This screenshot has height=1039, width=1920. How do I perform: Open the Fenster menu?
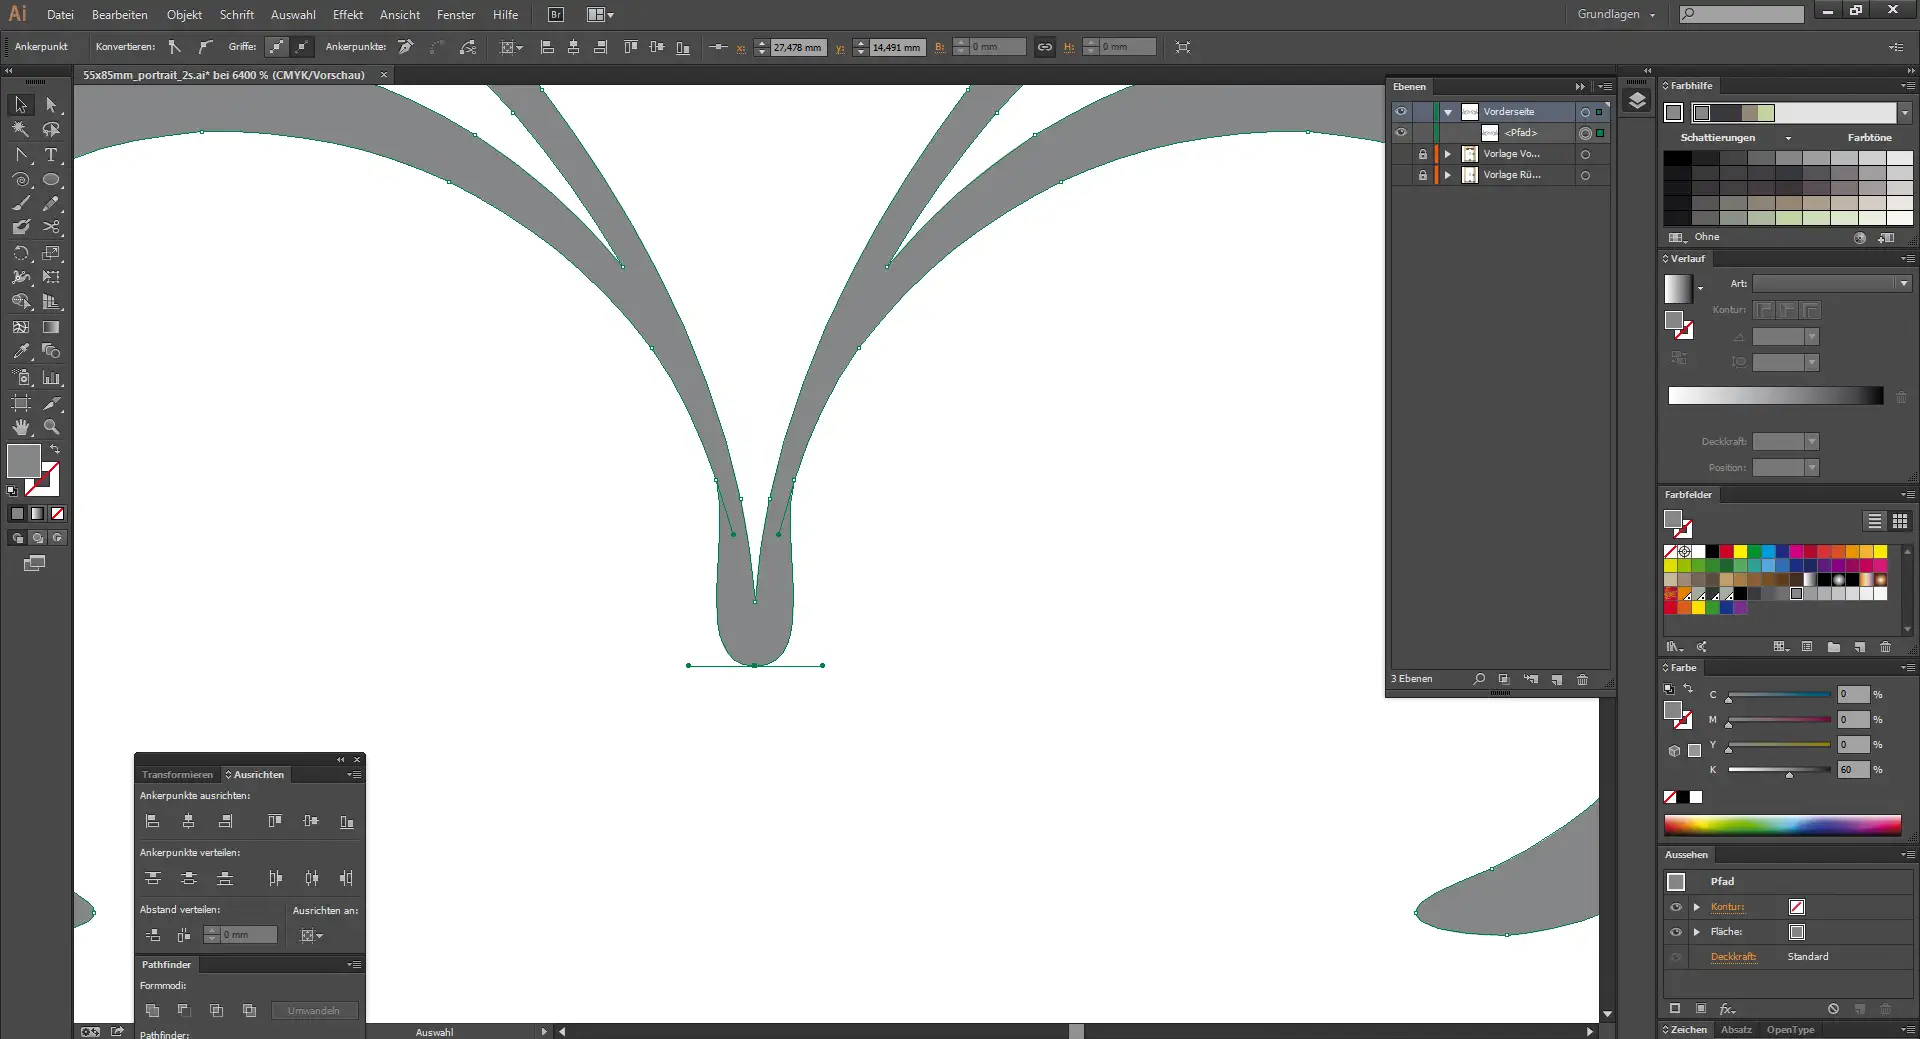click(456, 15)
